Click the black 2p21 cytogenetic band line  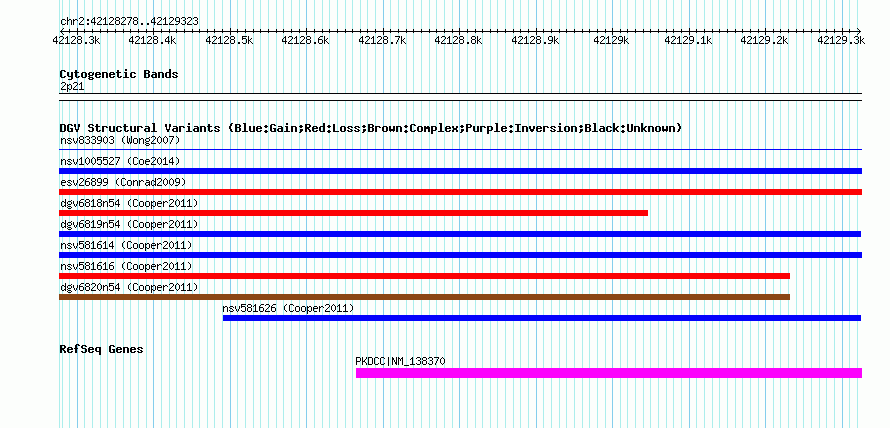(460, 97)
